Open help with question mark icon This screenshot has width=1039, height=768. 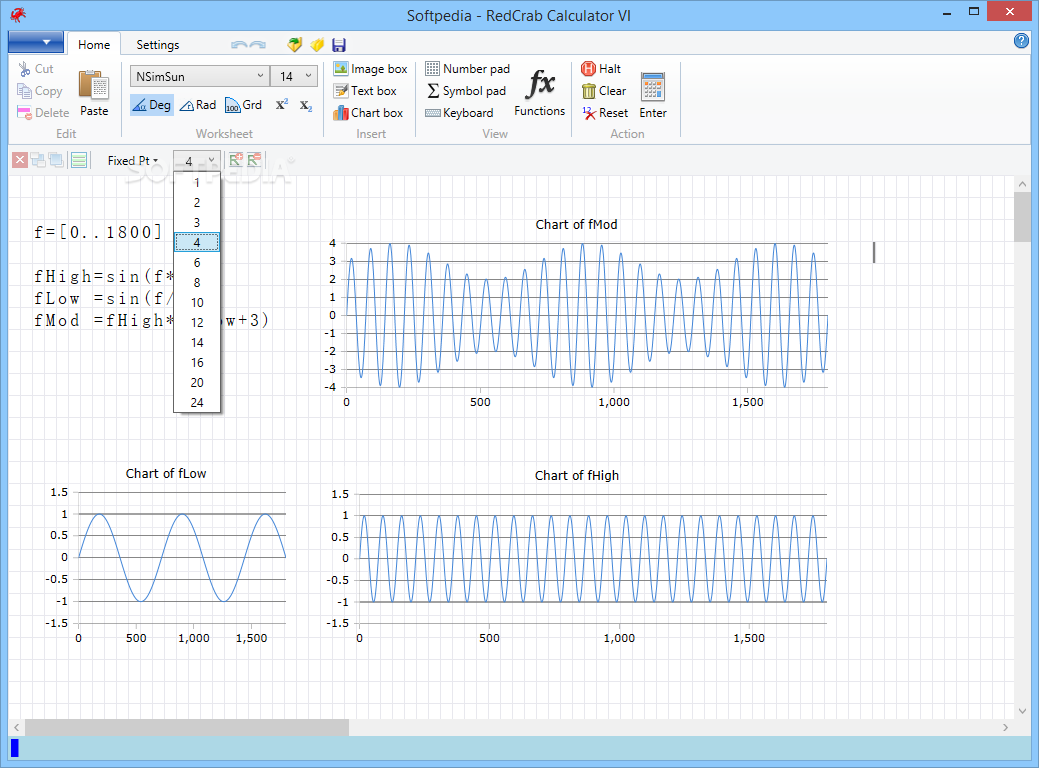[x=1021, y=41]
